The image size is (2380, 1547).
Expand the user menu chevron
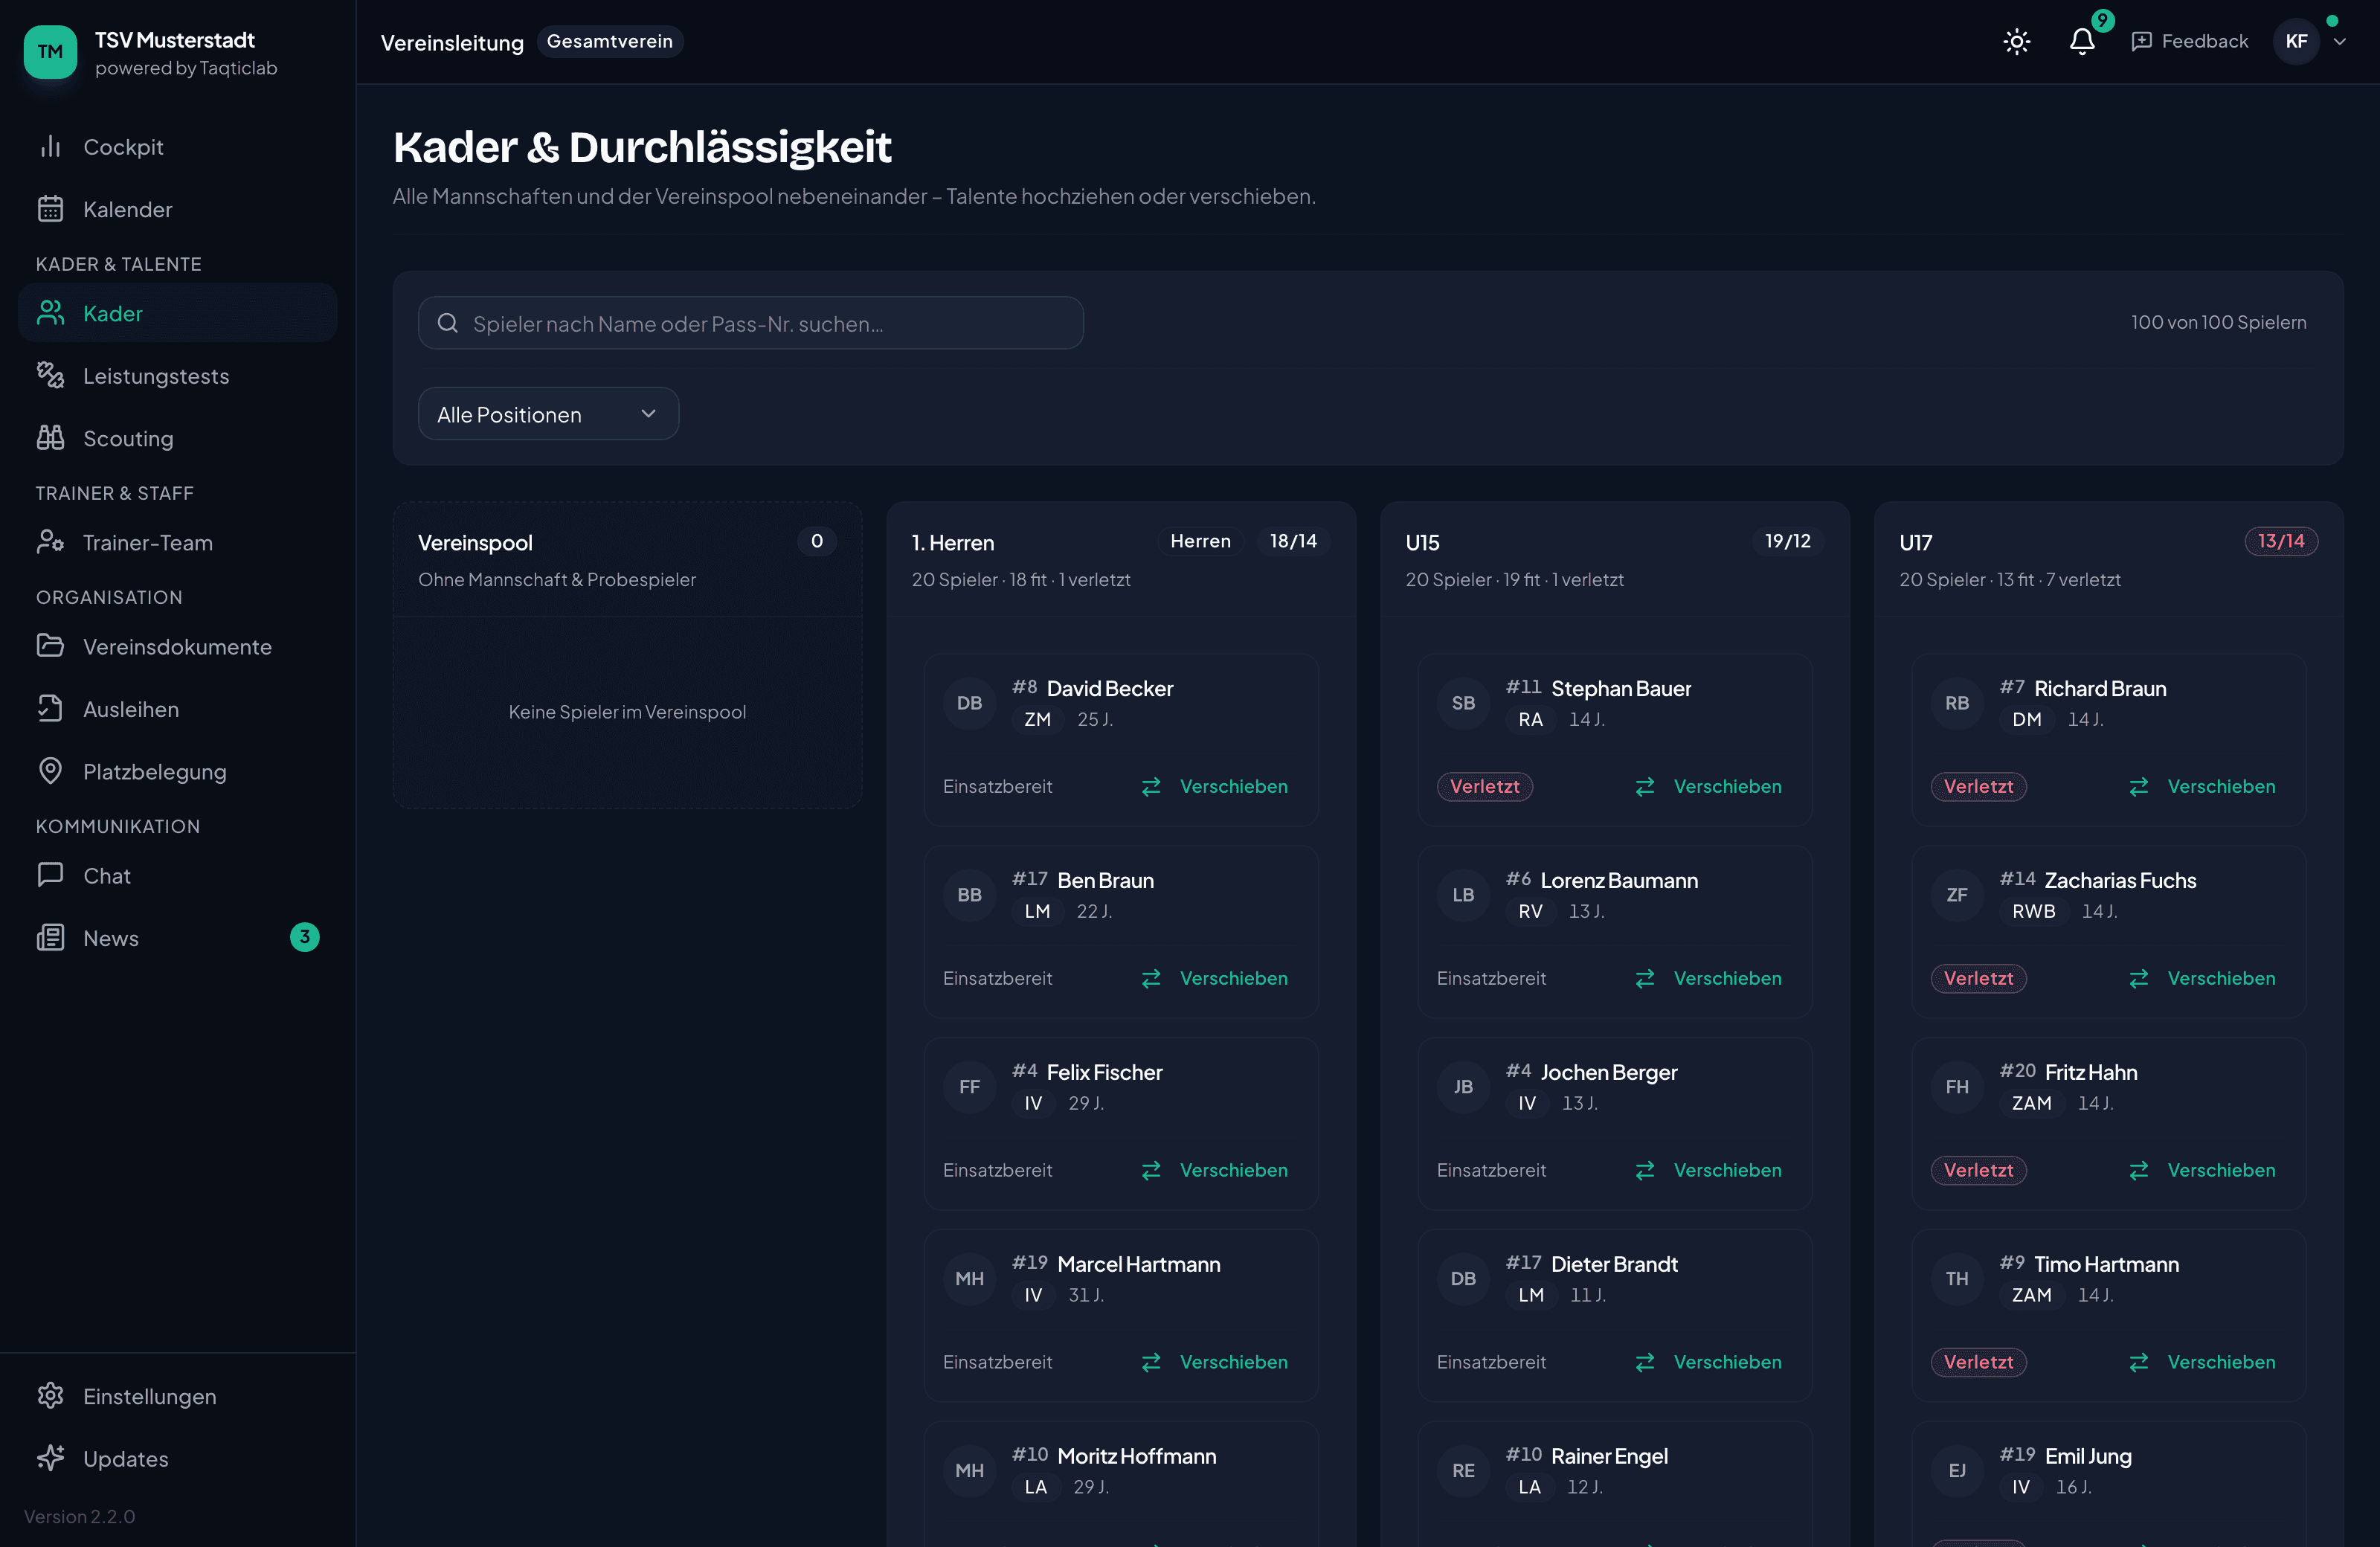pos(2339,42)
